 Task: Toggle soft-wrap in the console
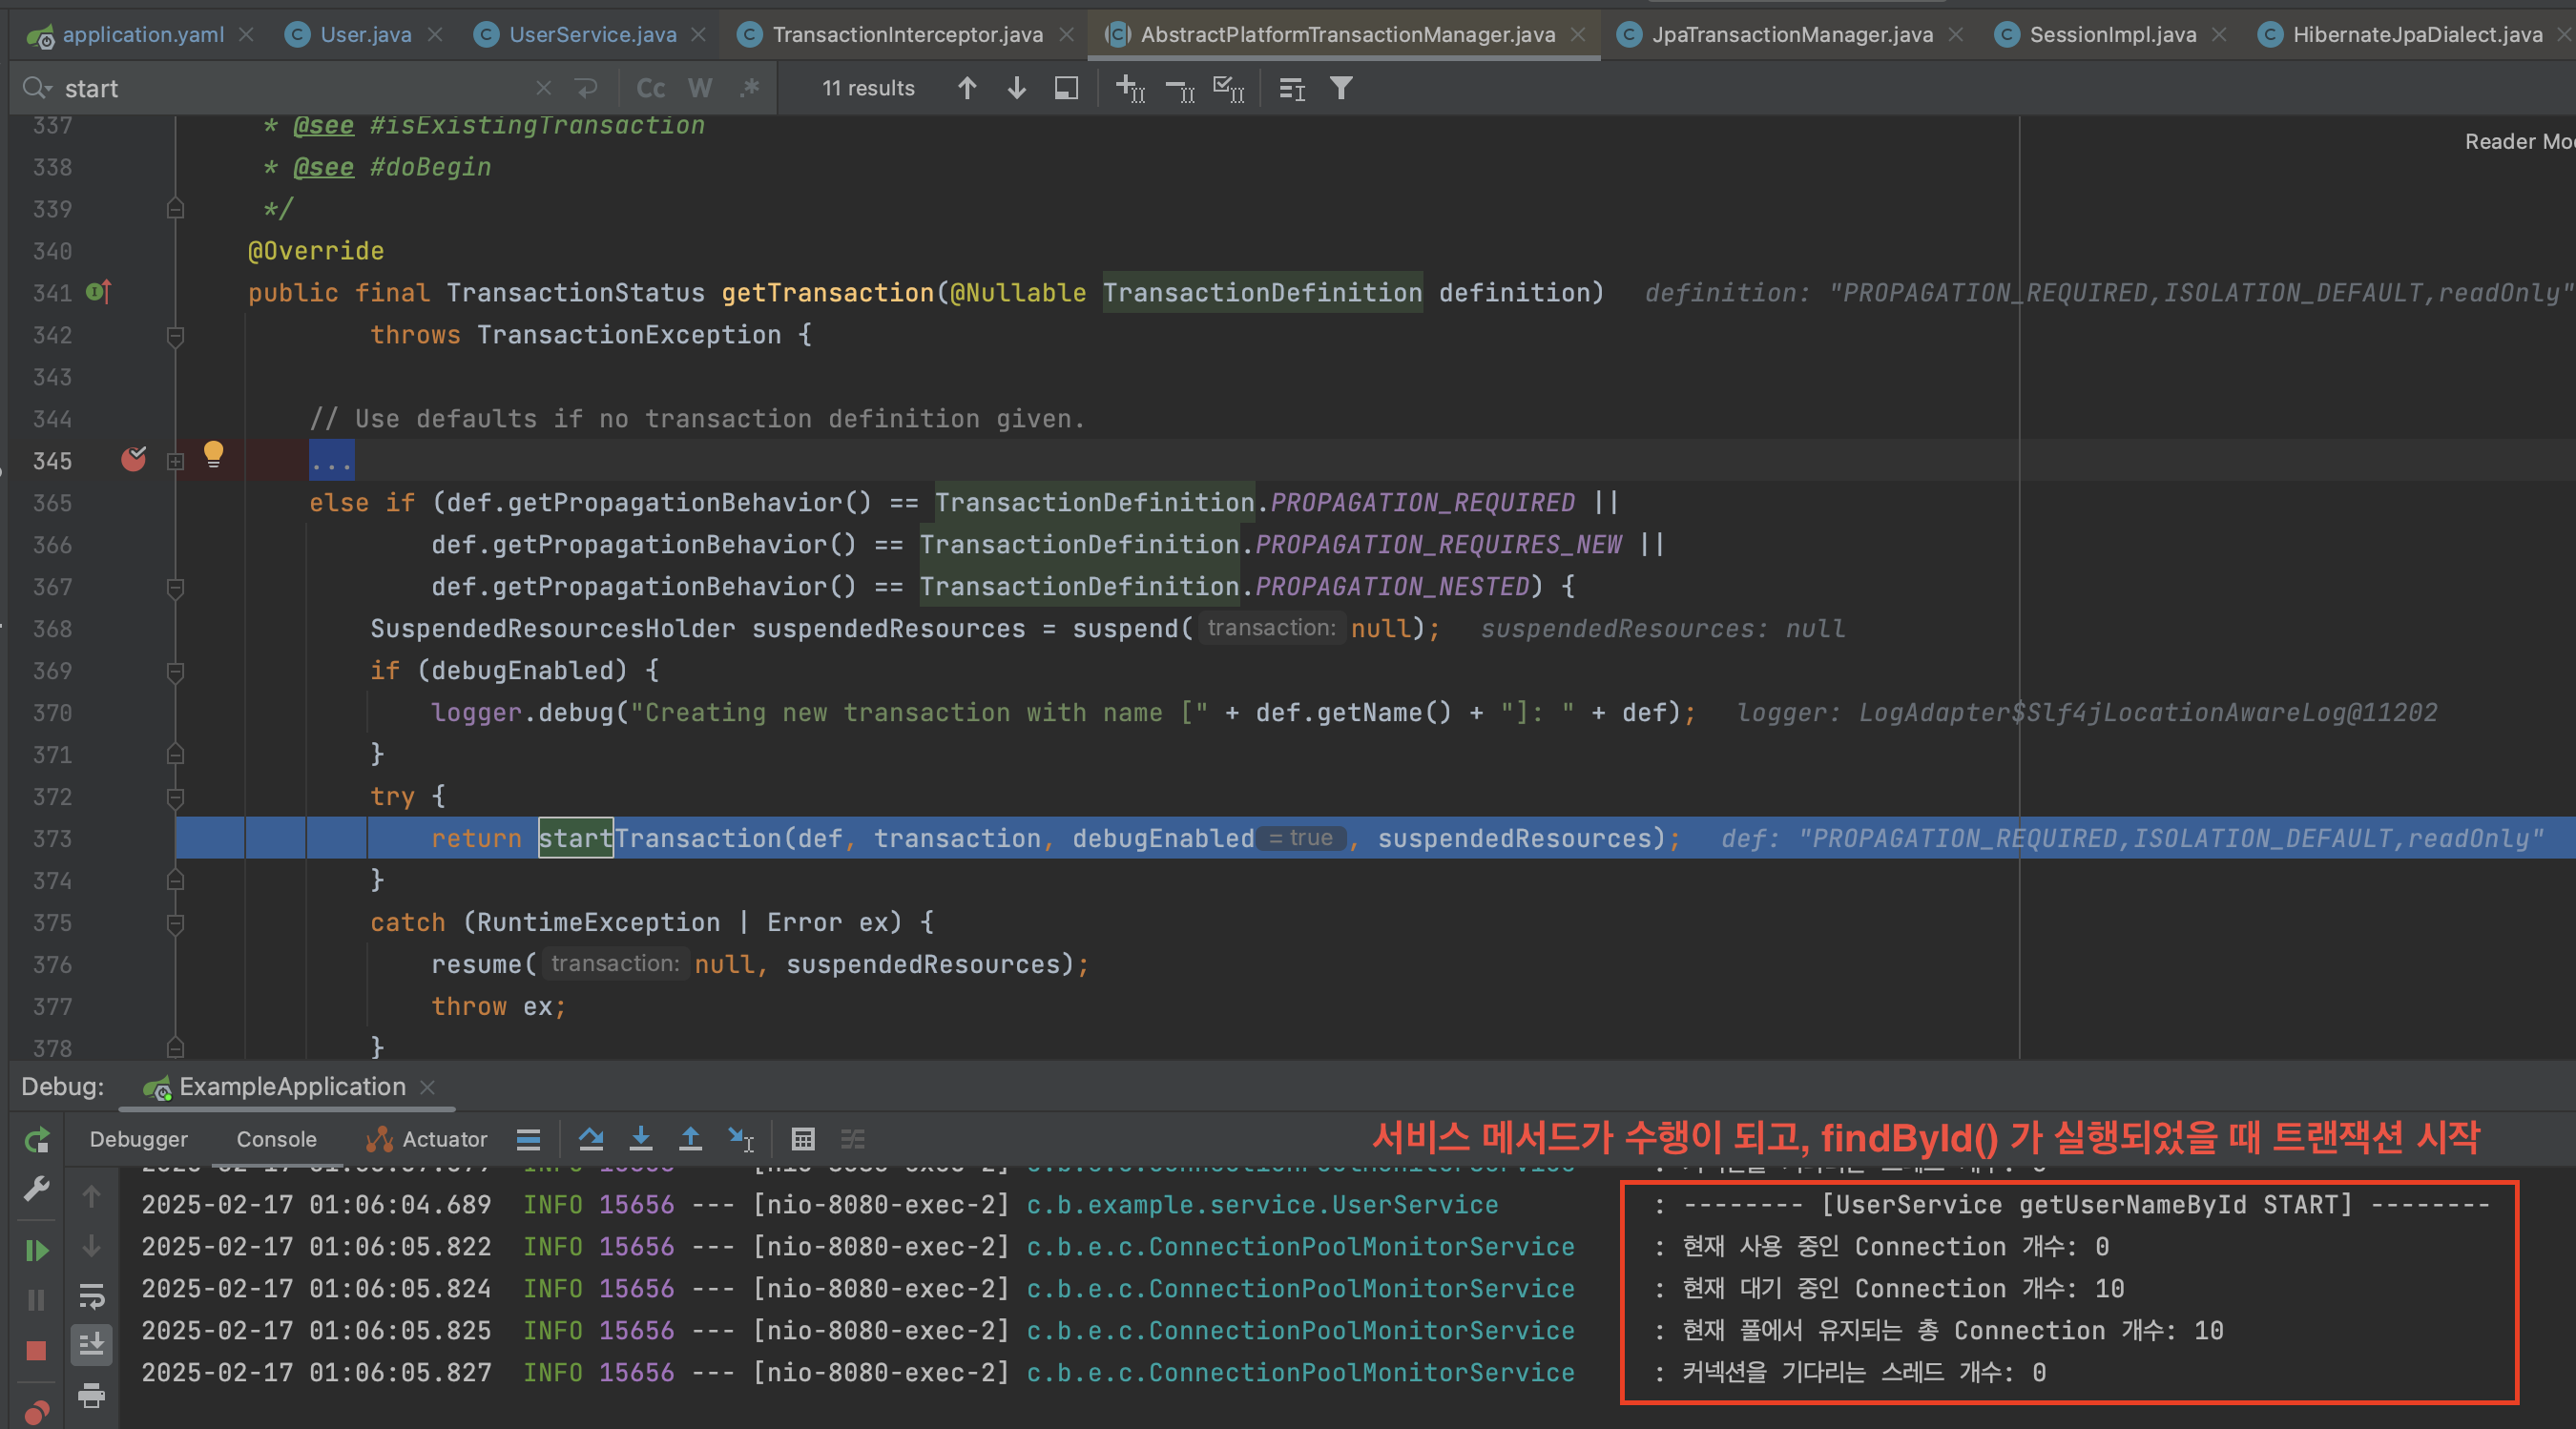(91, 1297)
